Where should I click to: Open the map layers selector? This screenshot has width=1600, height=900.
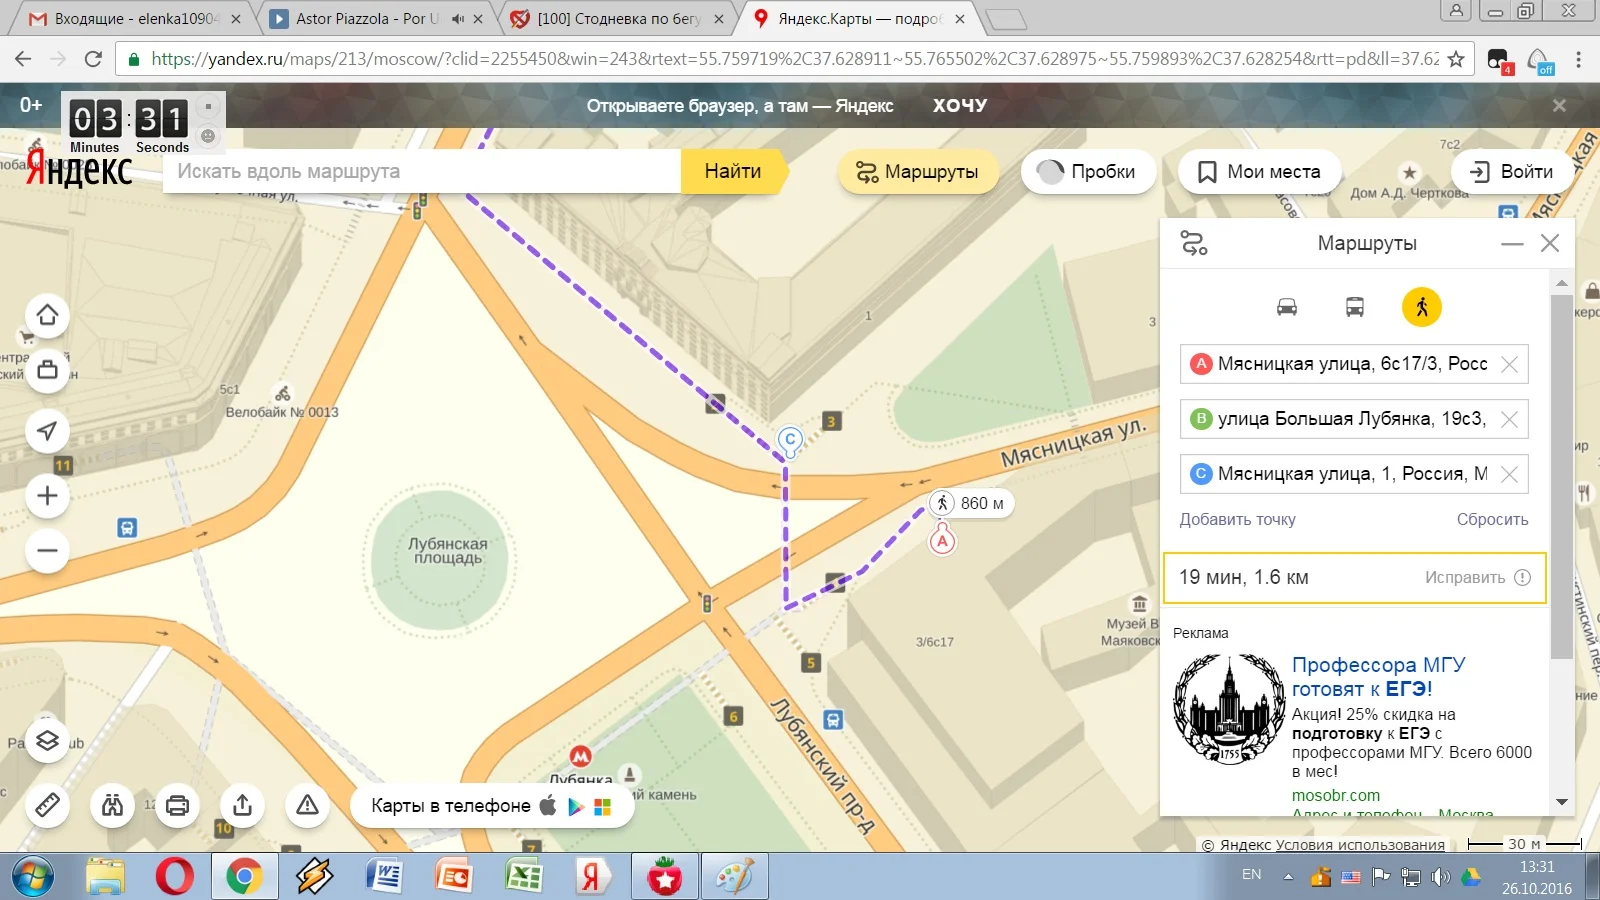pyautogui.click(x=47, y=741)
